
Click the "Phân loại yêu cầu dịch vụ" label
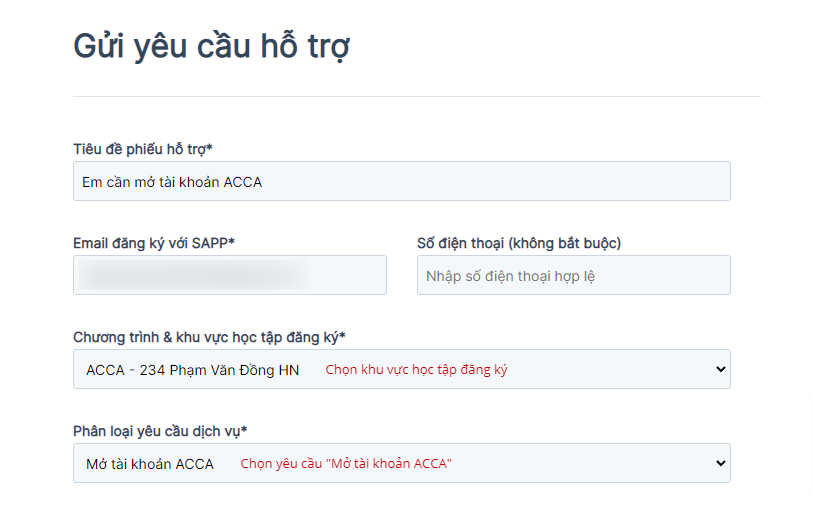point(160,431)
